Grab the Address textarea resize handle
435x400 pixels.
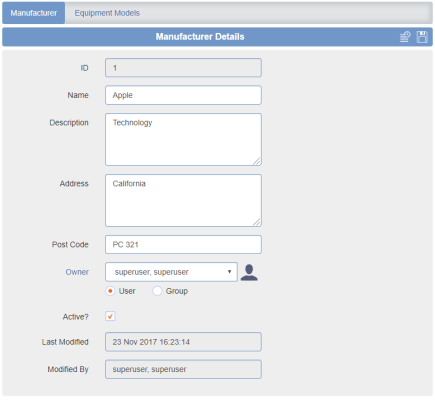[x=257, y=223]
